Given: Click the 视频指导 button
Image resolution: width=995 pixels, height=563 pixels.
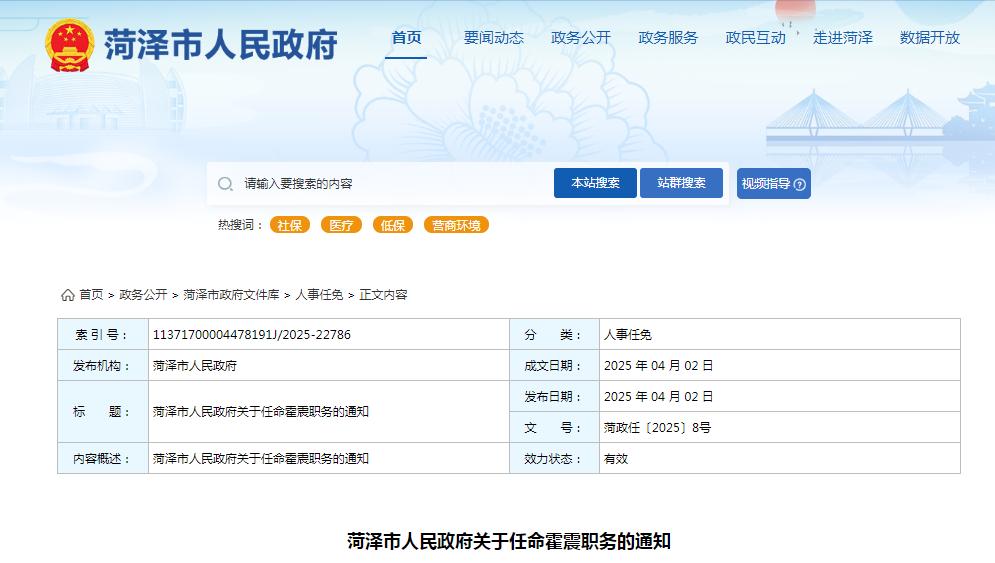Looking at the screenshot, I should (x=774, y=183).
